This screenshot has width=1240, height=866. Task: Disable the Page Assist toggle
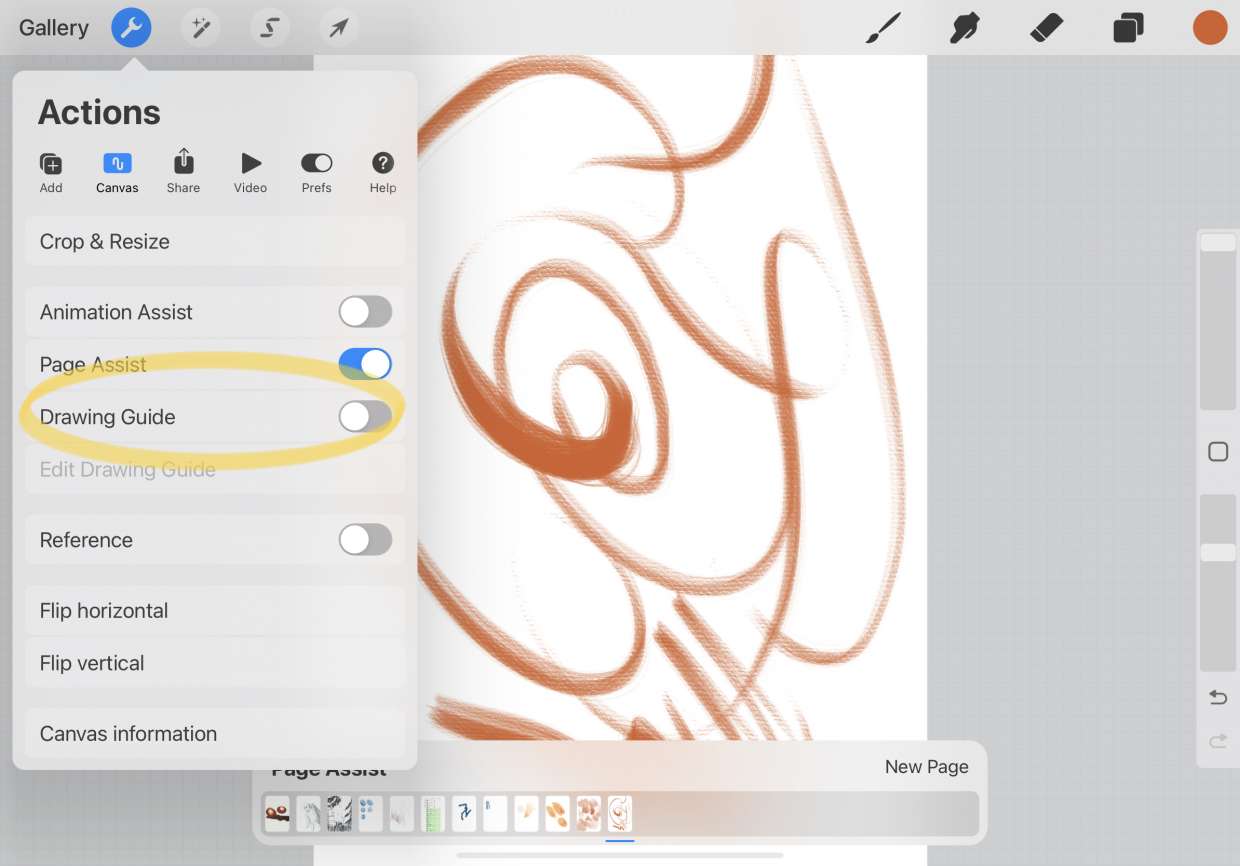click(365, 364)
